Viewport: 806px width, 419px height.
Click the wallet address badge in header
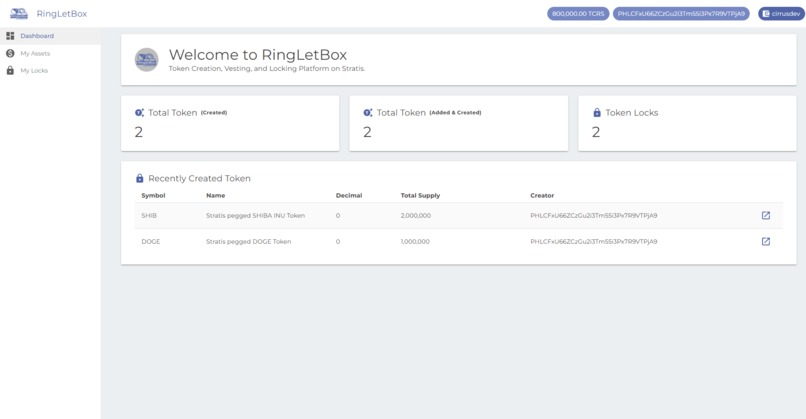tap(681, 14)
